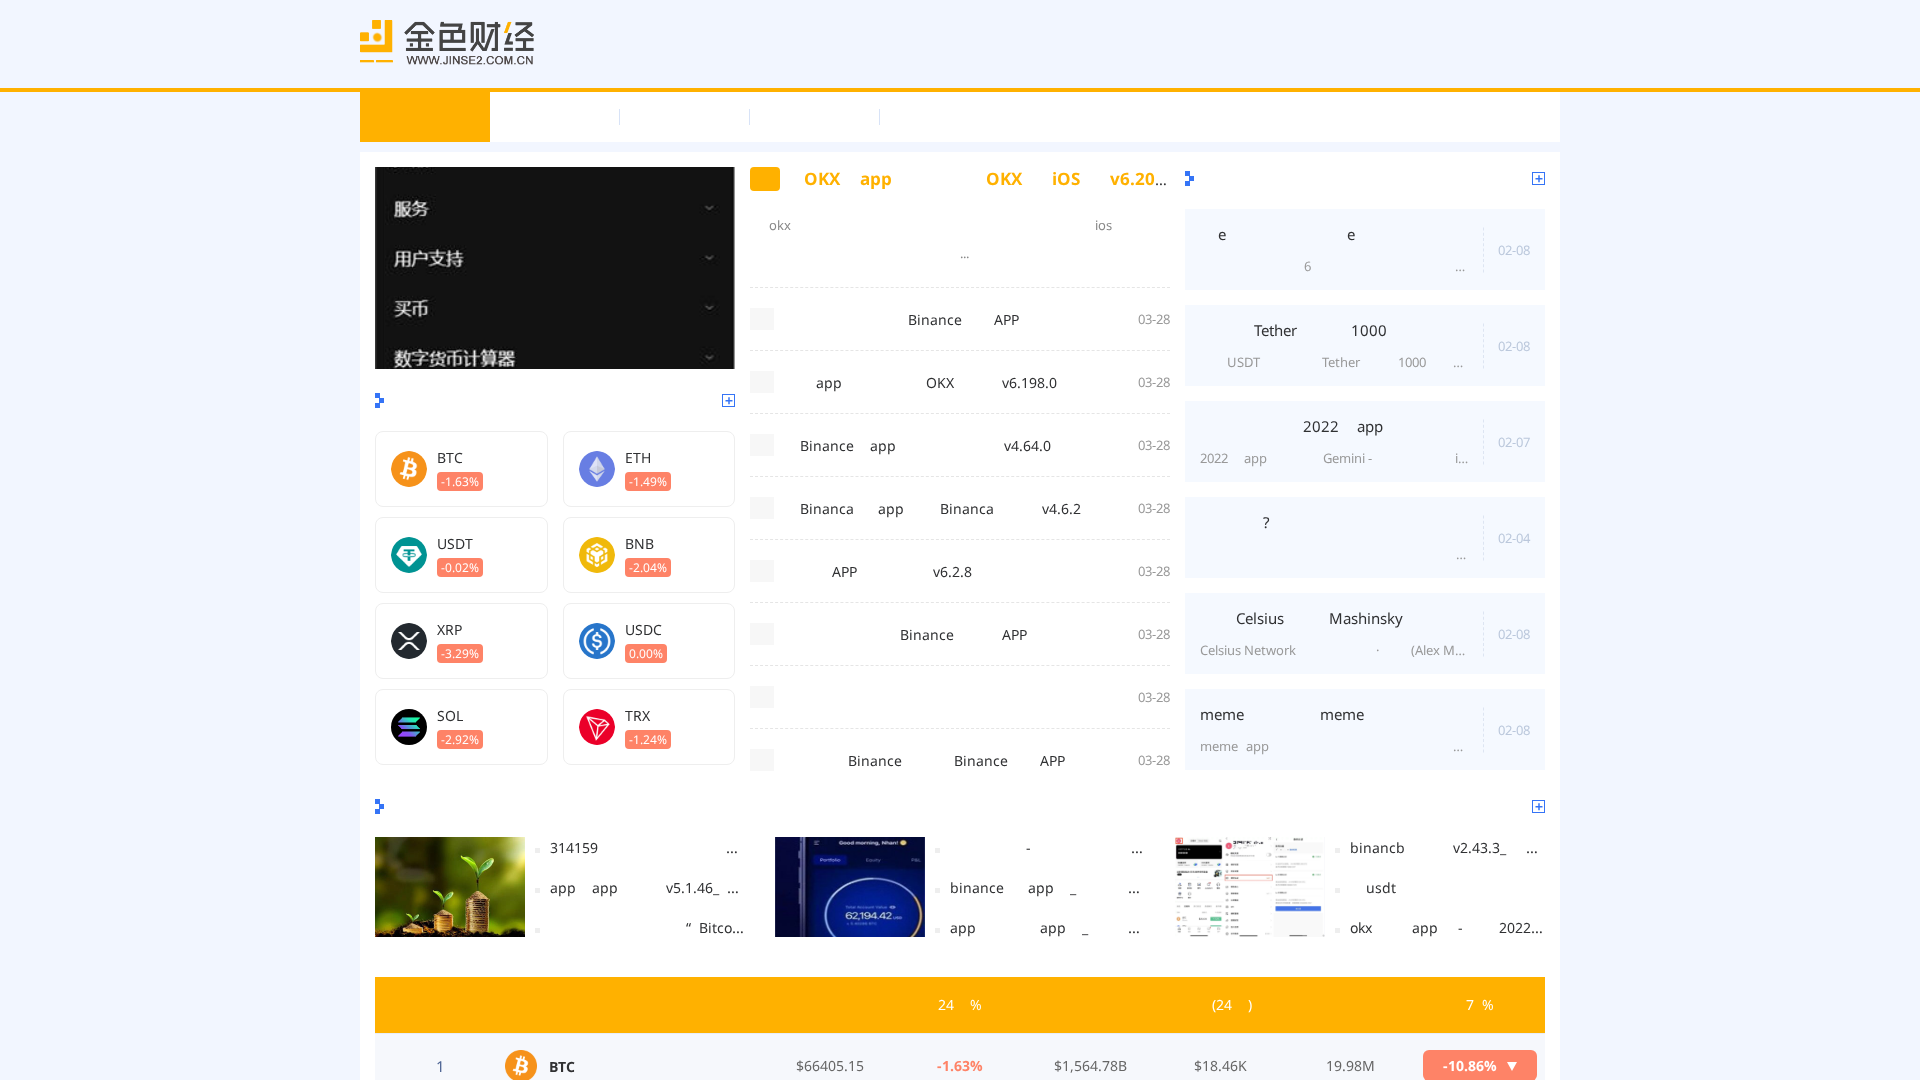The width and height of the screenshot is (1920, 1080).
Task: Click the BNB coin icon
Action: 597,555
